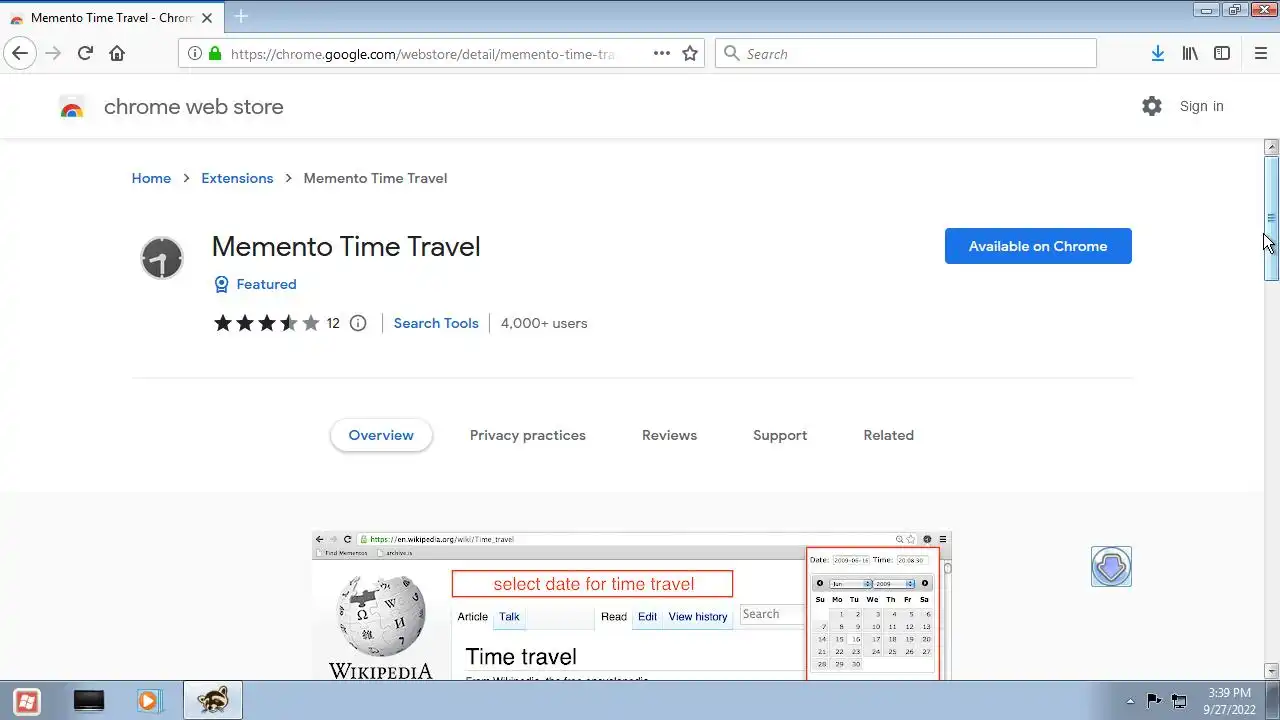Click the browser forward arrow

coord(53,54)
